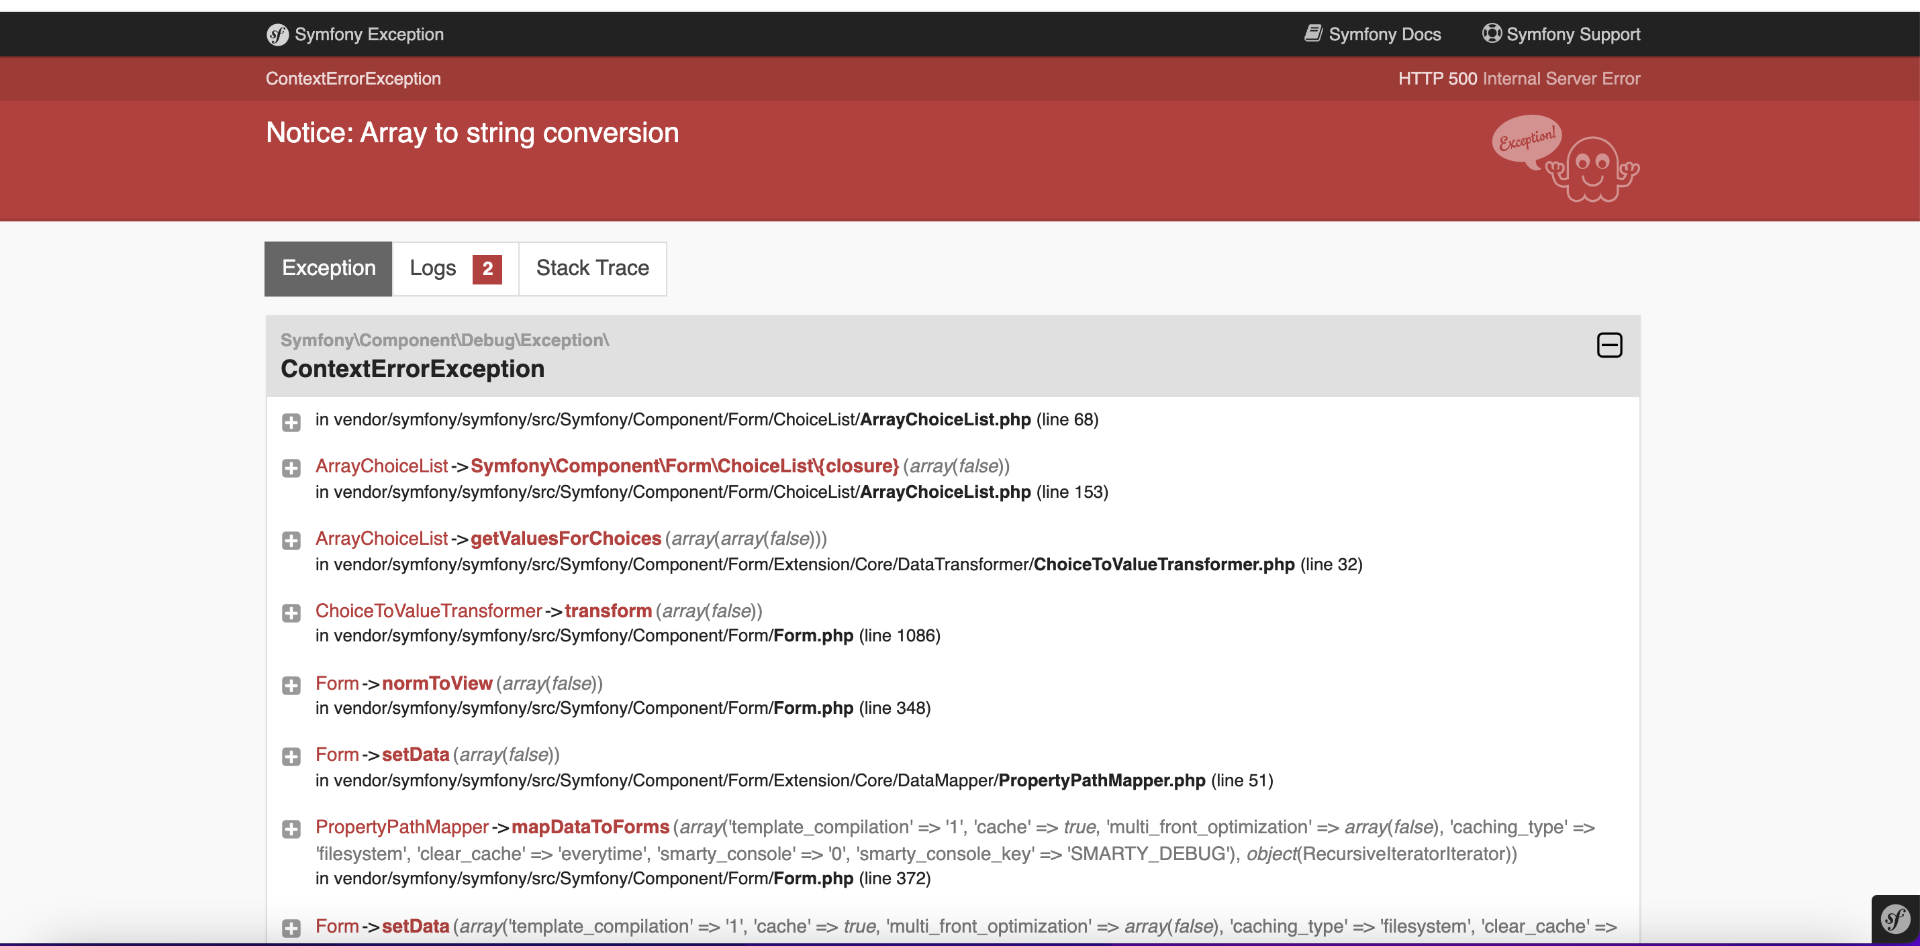Click the transform method name

click(608, 611)
